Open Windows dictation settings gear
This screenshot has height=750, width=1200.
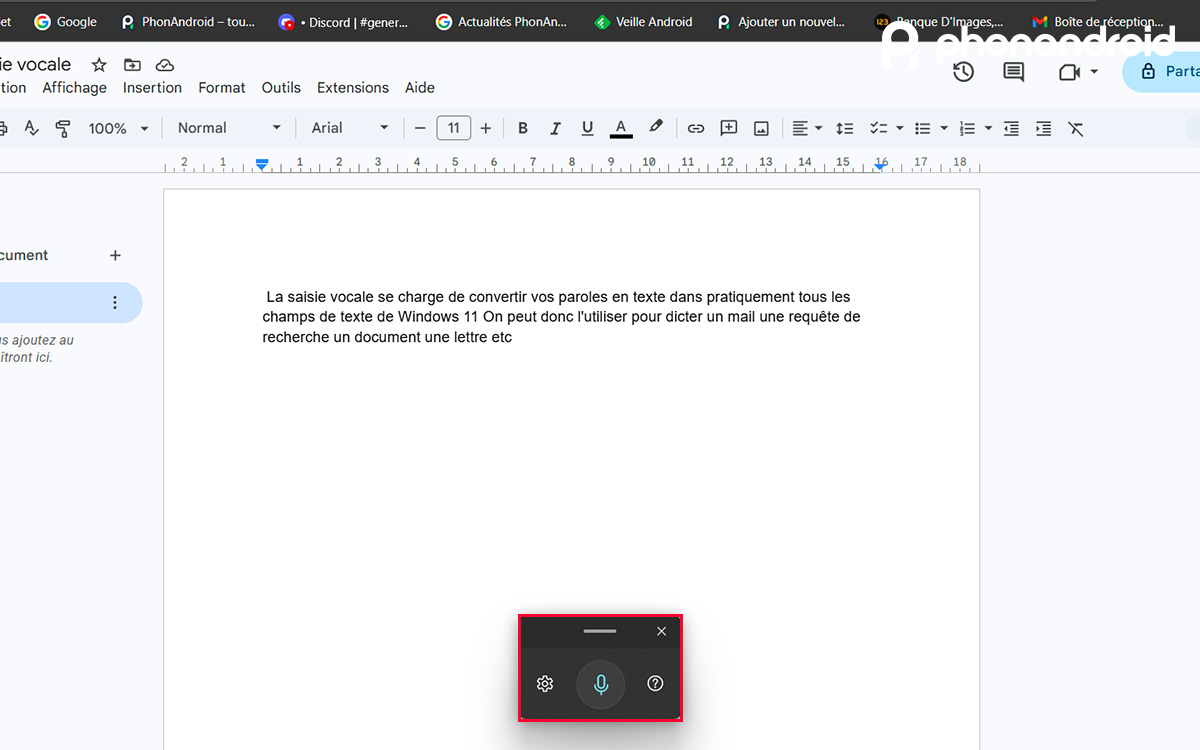point(545,683)
